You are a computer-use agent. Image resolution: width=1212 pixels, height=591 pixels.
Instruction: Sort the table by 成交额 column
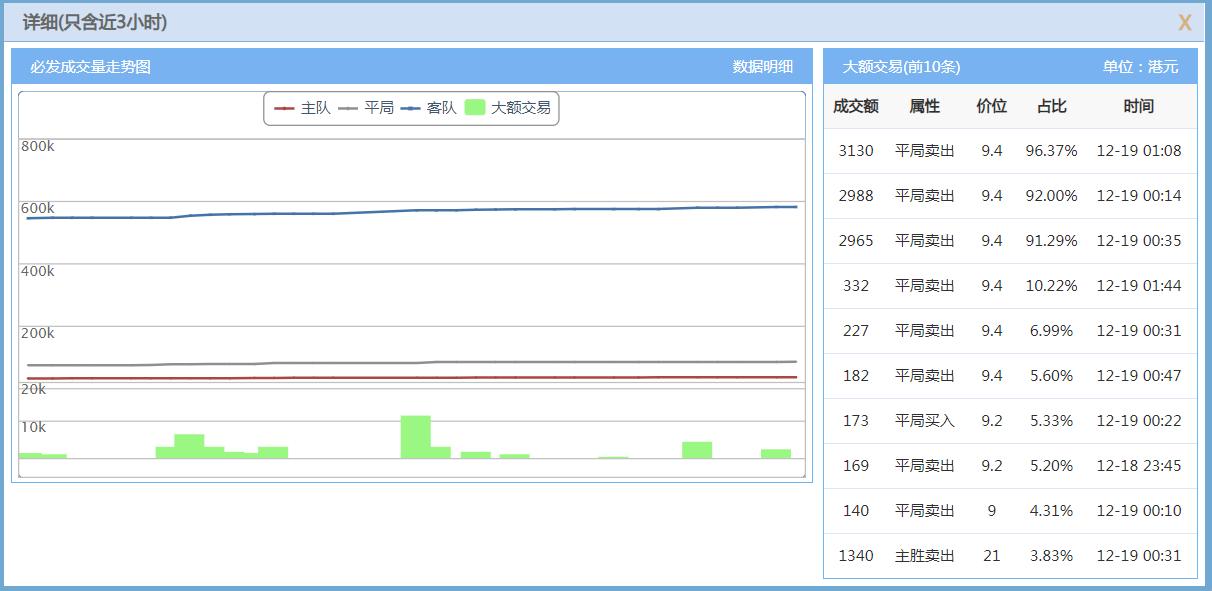coord(855,106)
